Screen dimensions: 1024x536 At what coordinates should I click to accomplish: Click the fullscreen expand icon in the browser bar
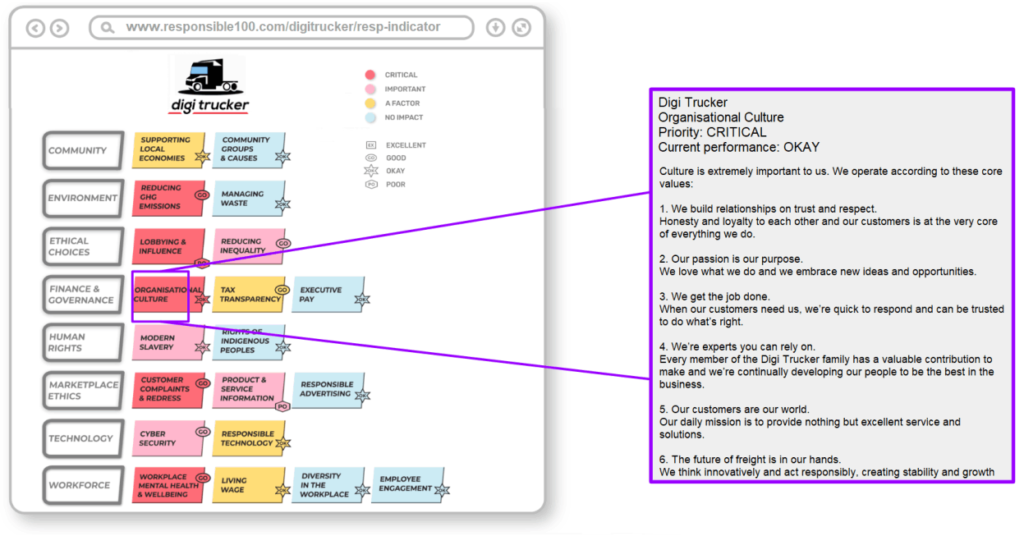click(x=521, y=27)
